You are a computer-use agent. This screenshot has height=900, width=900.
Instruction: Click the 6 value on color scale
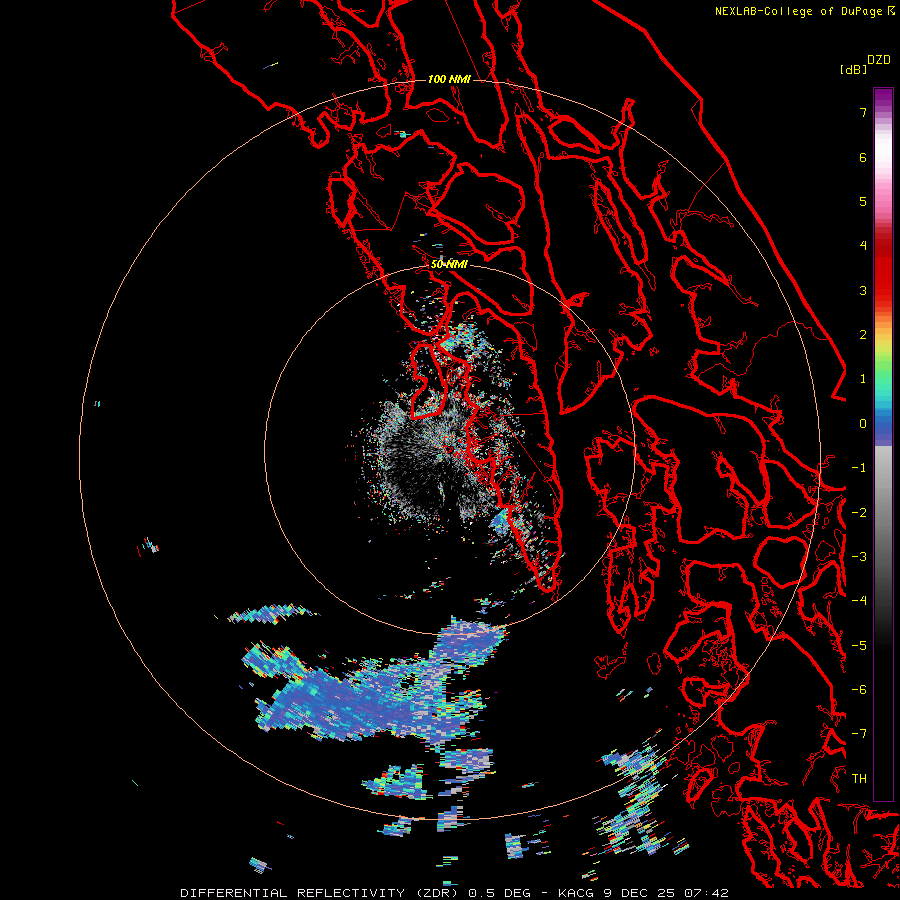pos(863,157)
